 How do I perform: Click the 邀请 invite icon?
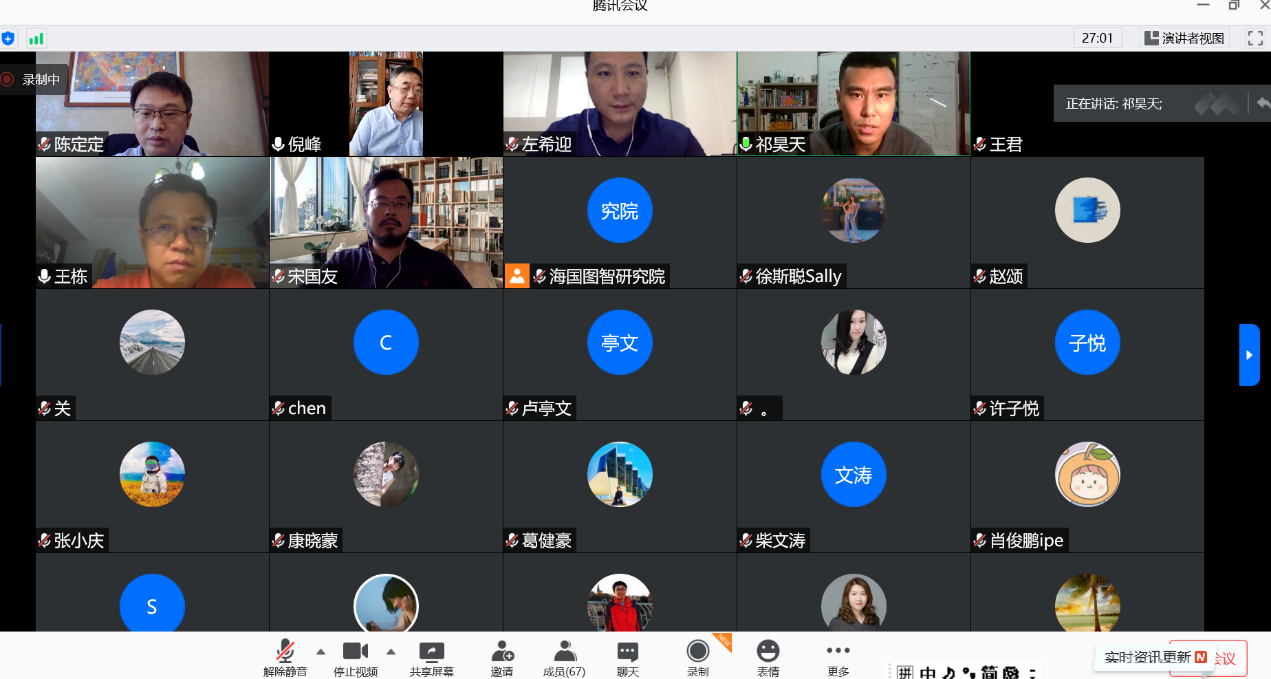[502, 656]
